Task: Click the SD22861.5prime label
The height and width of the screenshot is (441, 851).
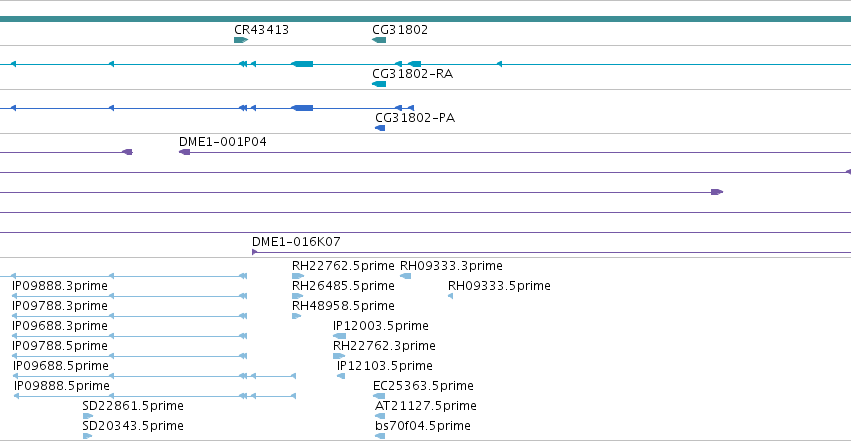Action: coord(133,406)
